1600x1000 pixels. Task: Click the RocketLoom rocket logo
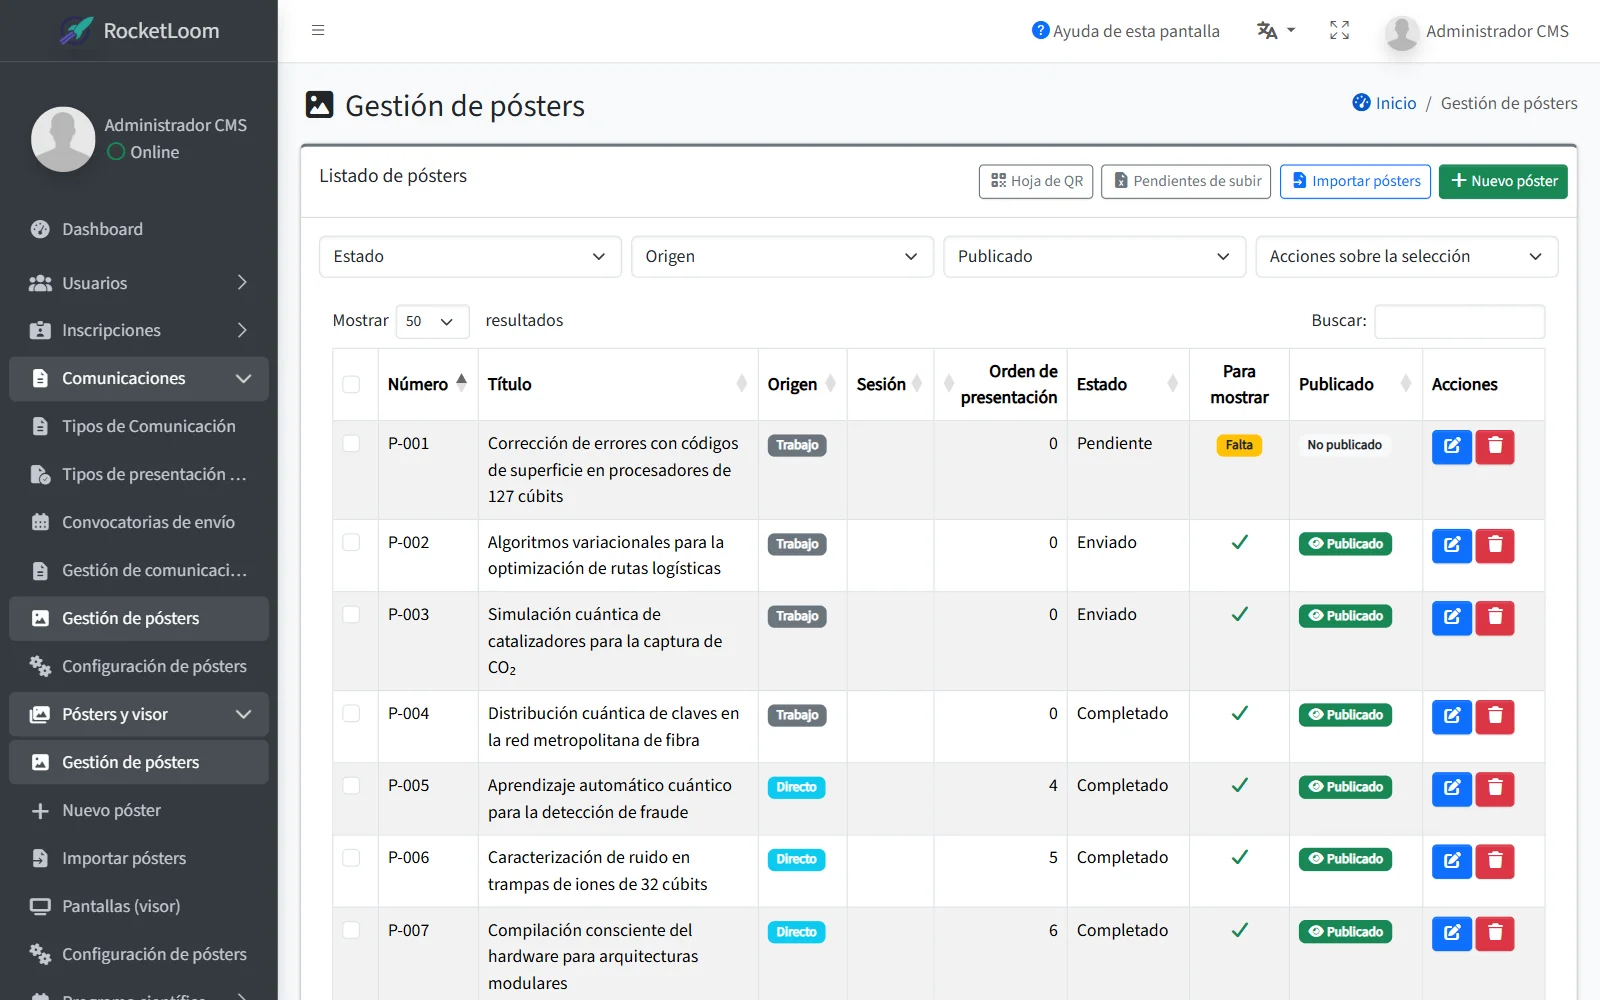tap(77, 31)
